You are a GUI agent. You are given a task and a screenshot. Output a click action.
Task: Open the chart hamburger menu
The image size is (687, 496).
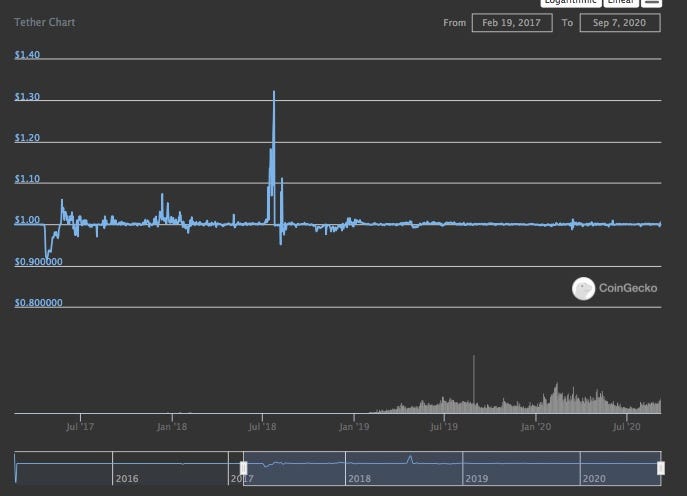pos(652,3)
